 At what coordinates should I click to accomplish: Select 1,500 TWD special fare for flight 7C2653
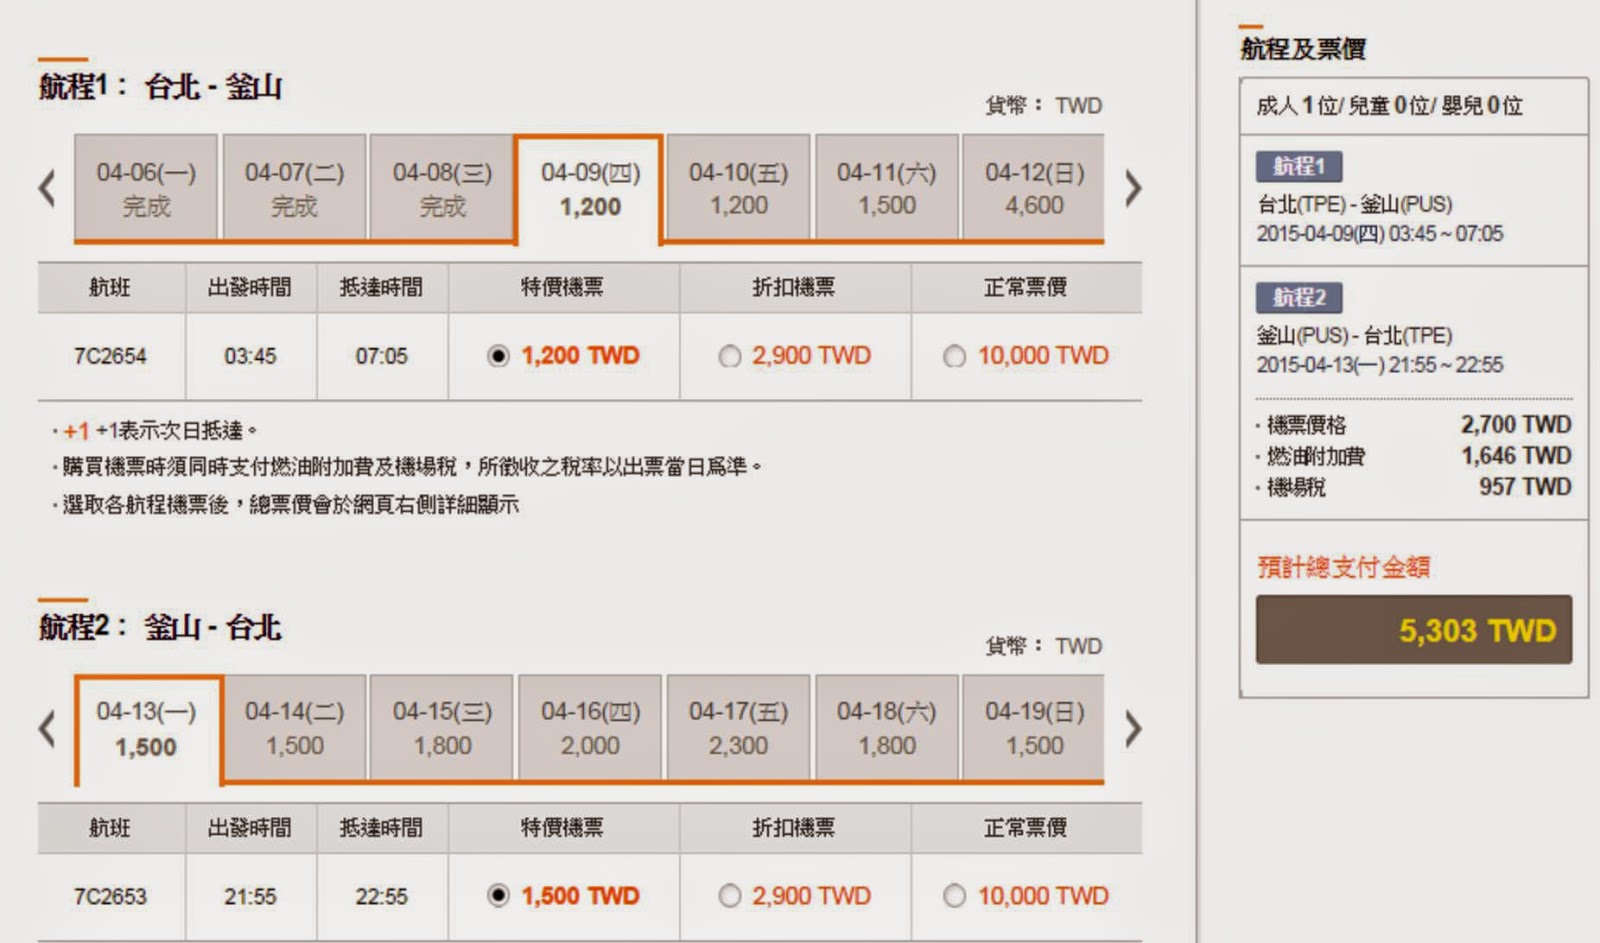point(498,896)
